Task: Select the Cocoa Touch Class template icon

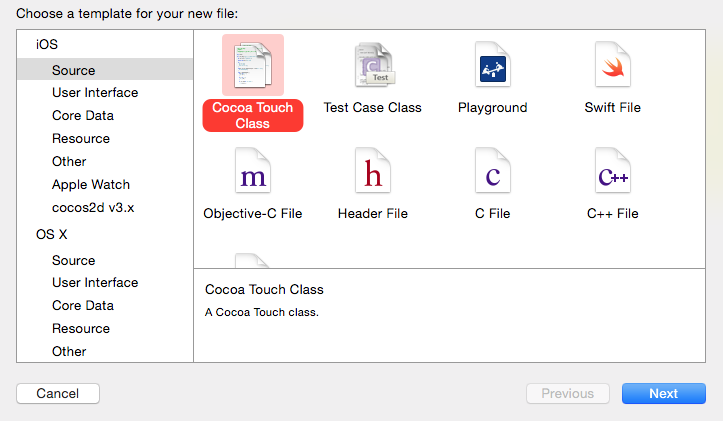Action: 253,65
